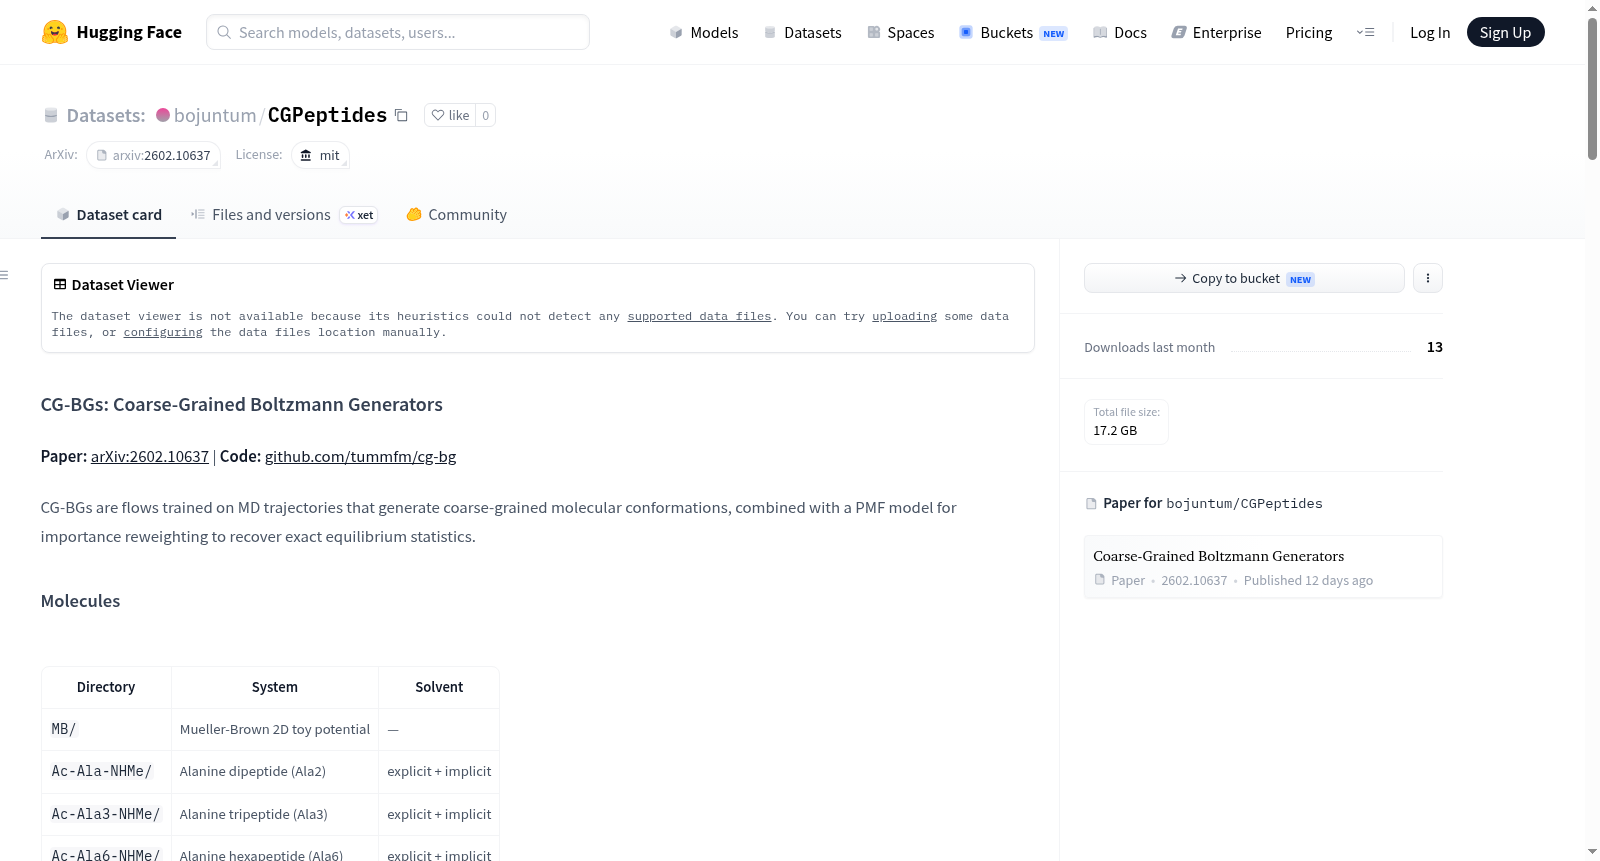Click the System column header
This screenshot has width=1600, height=861.
point(275,687)
